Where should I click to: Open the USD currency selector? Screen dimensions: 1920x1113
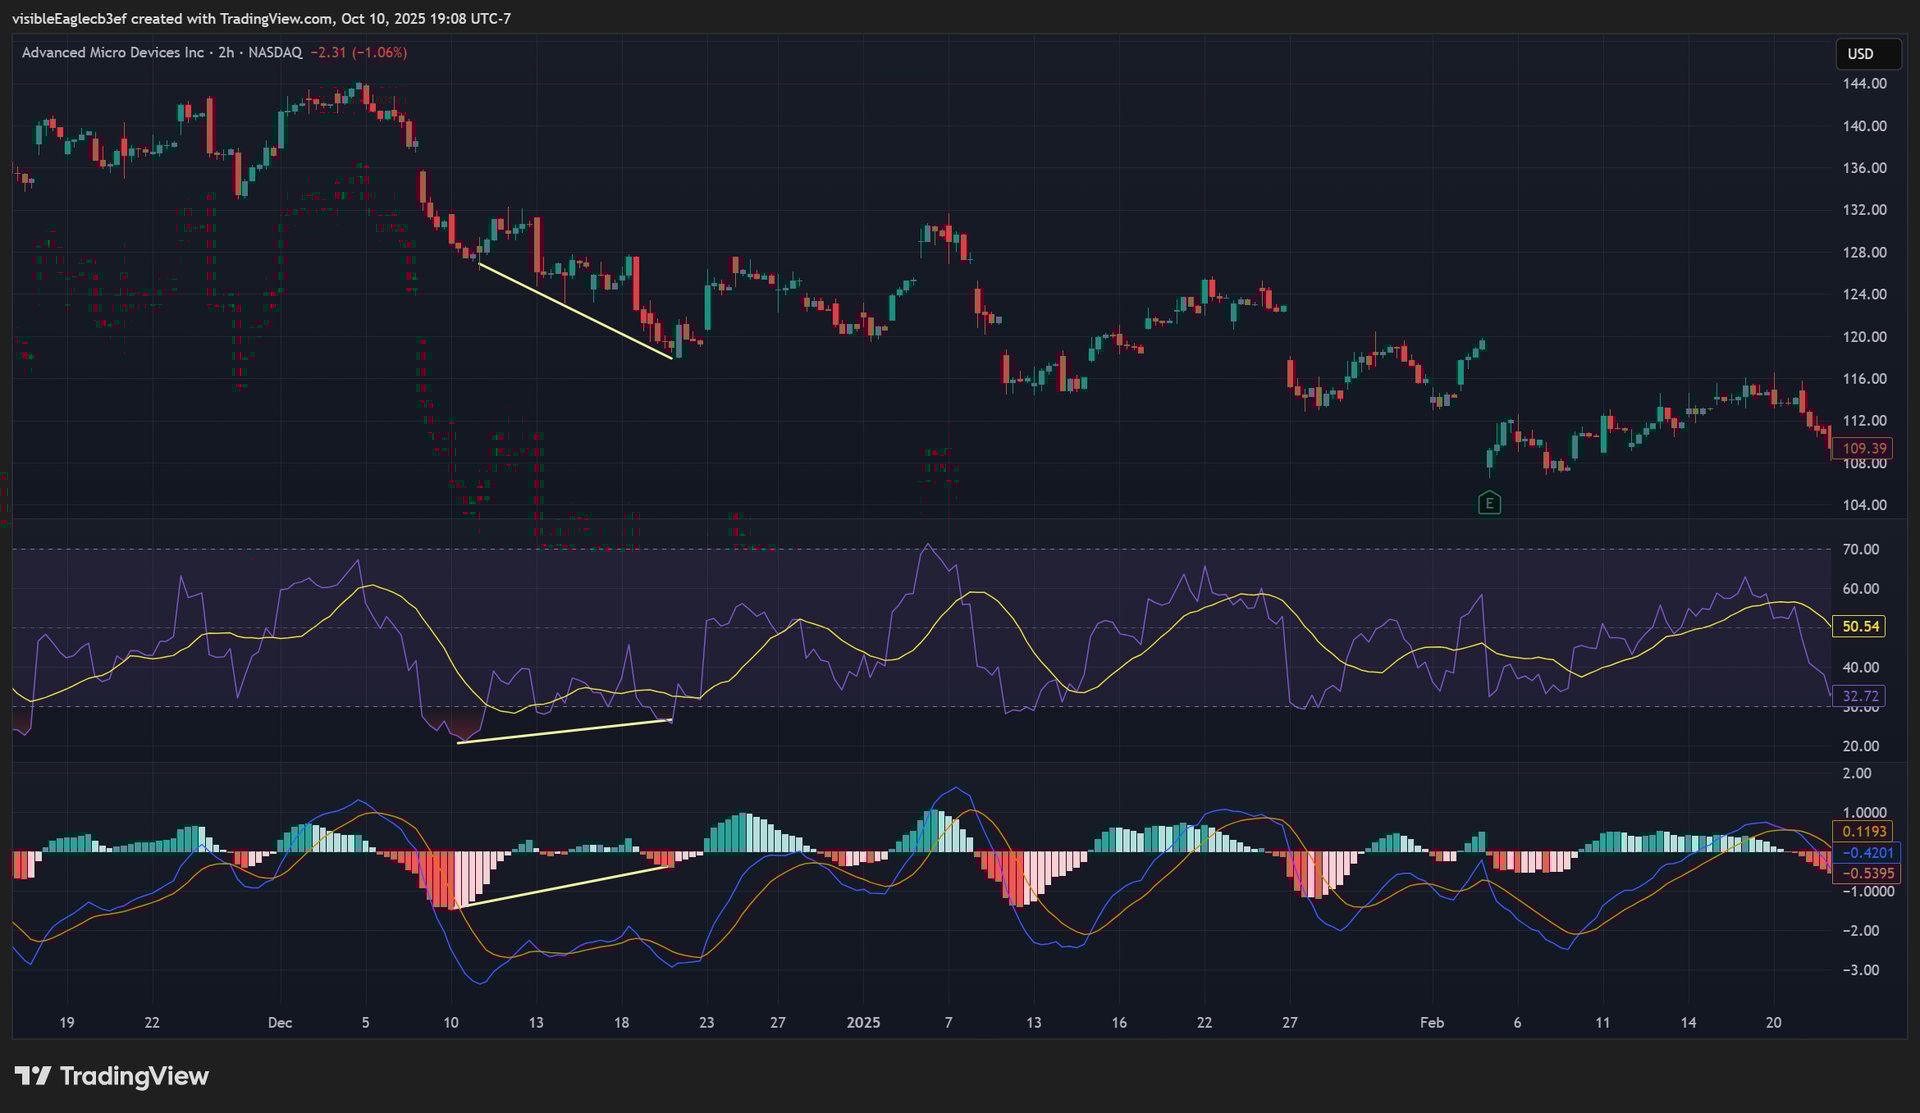pyautogui.click(x=1867, y=54)
